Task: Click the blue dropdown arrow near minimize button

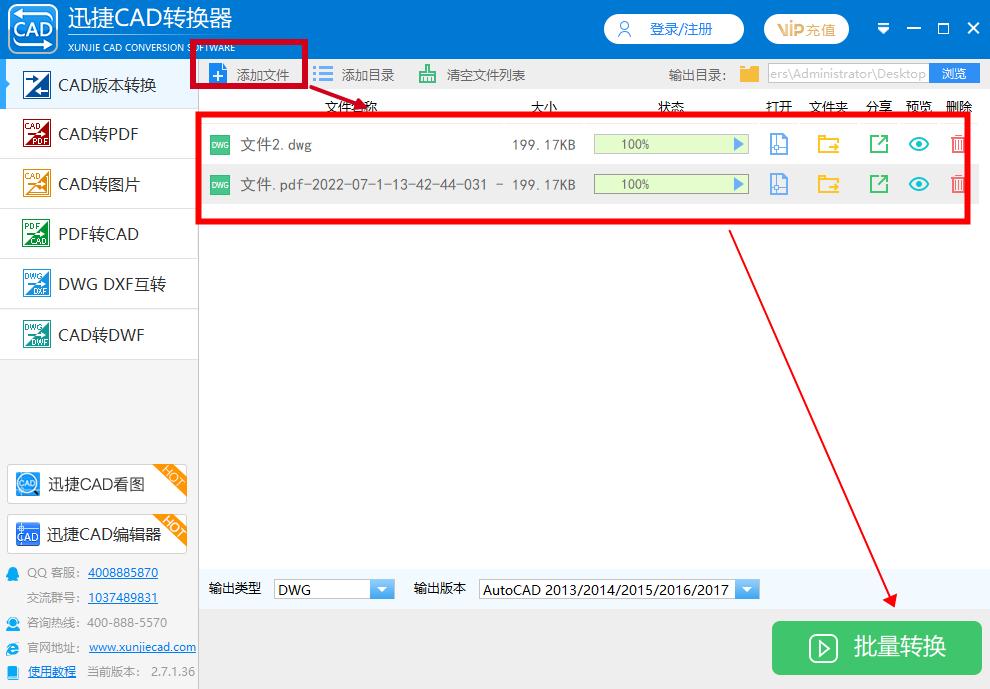Action: (x=883, y=28)
